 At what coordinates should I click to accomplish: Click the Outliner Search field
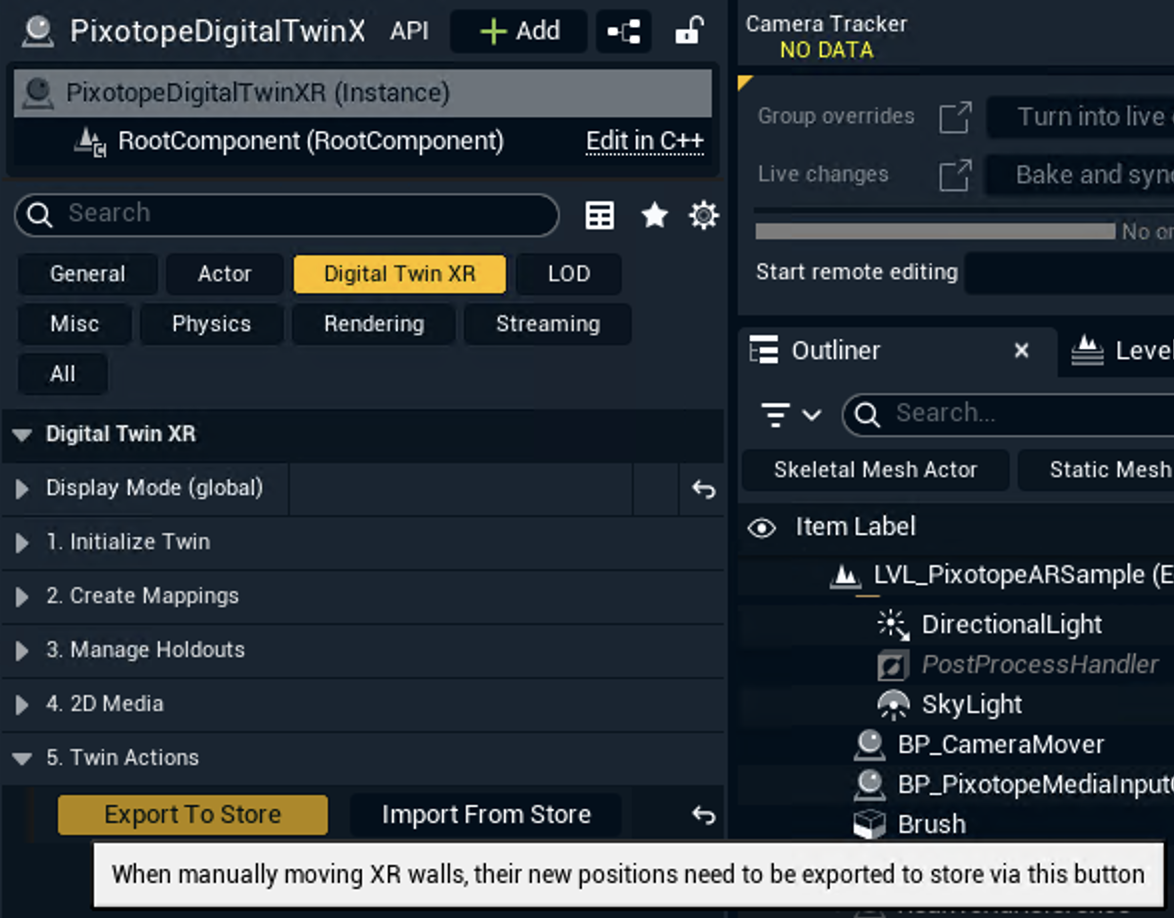(1008, 414)
